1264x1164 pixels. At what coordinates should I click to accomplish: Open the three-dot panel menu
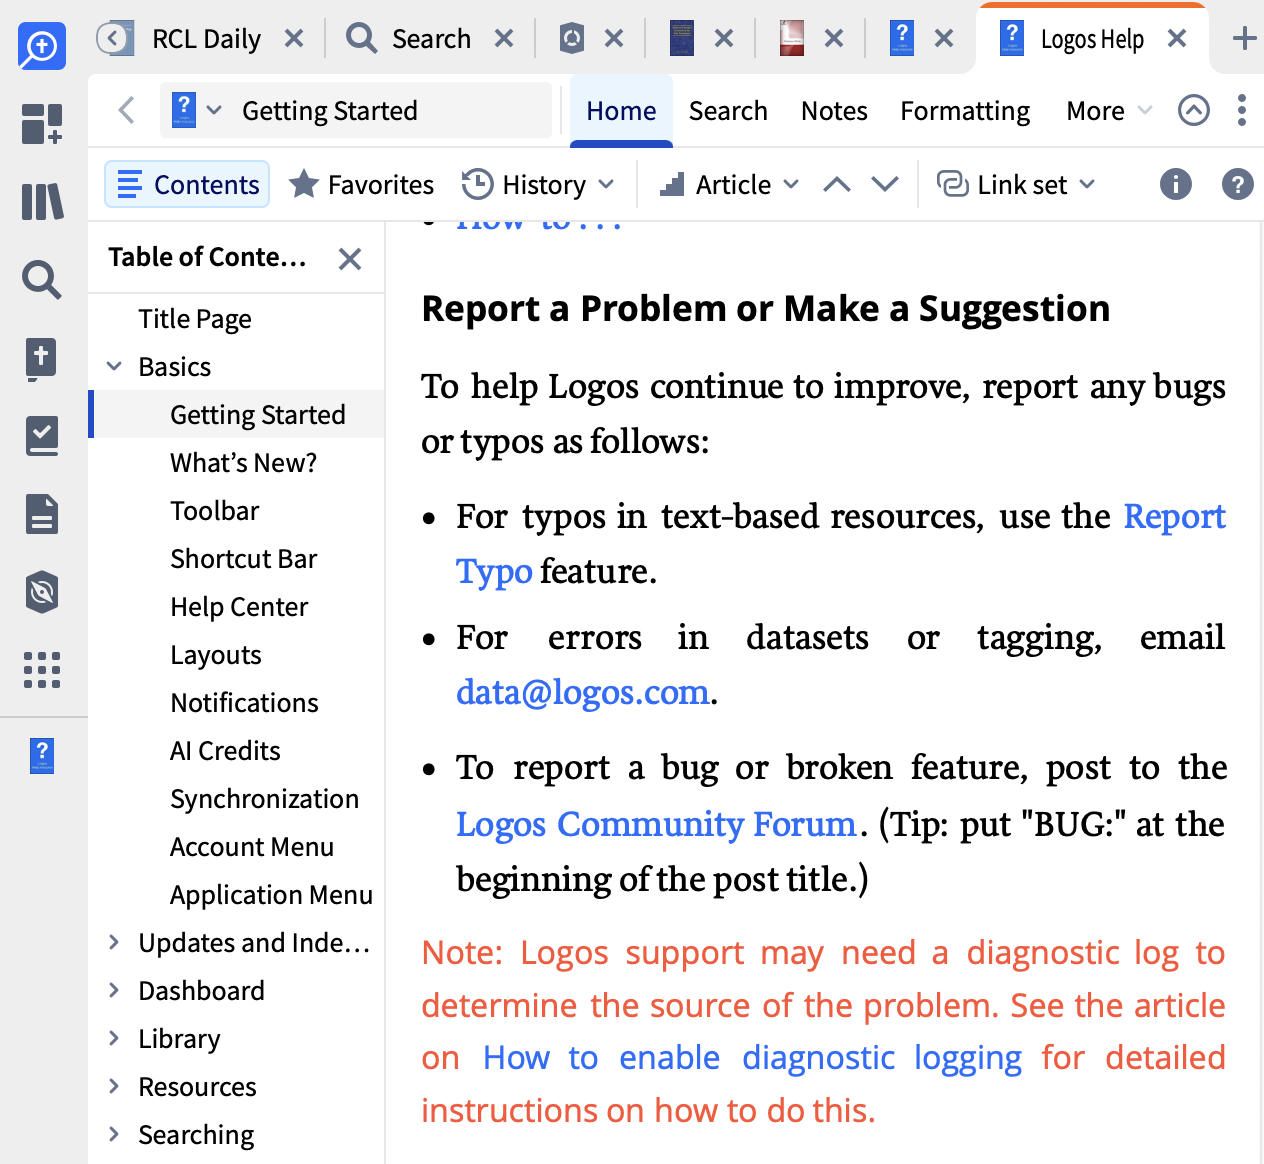pos(1241,110)
